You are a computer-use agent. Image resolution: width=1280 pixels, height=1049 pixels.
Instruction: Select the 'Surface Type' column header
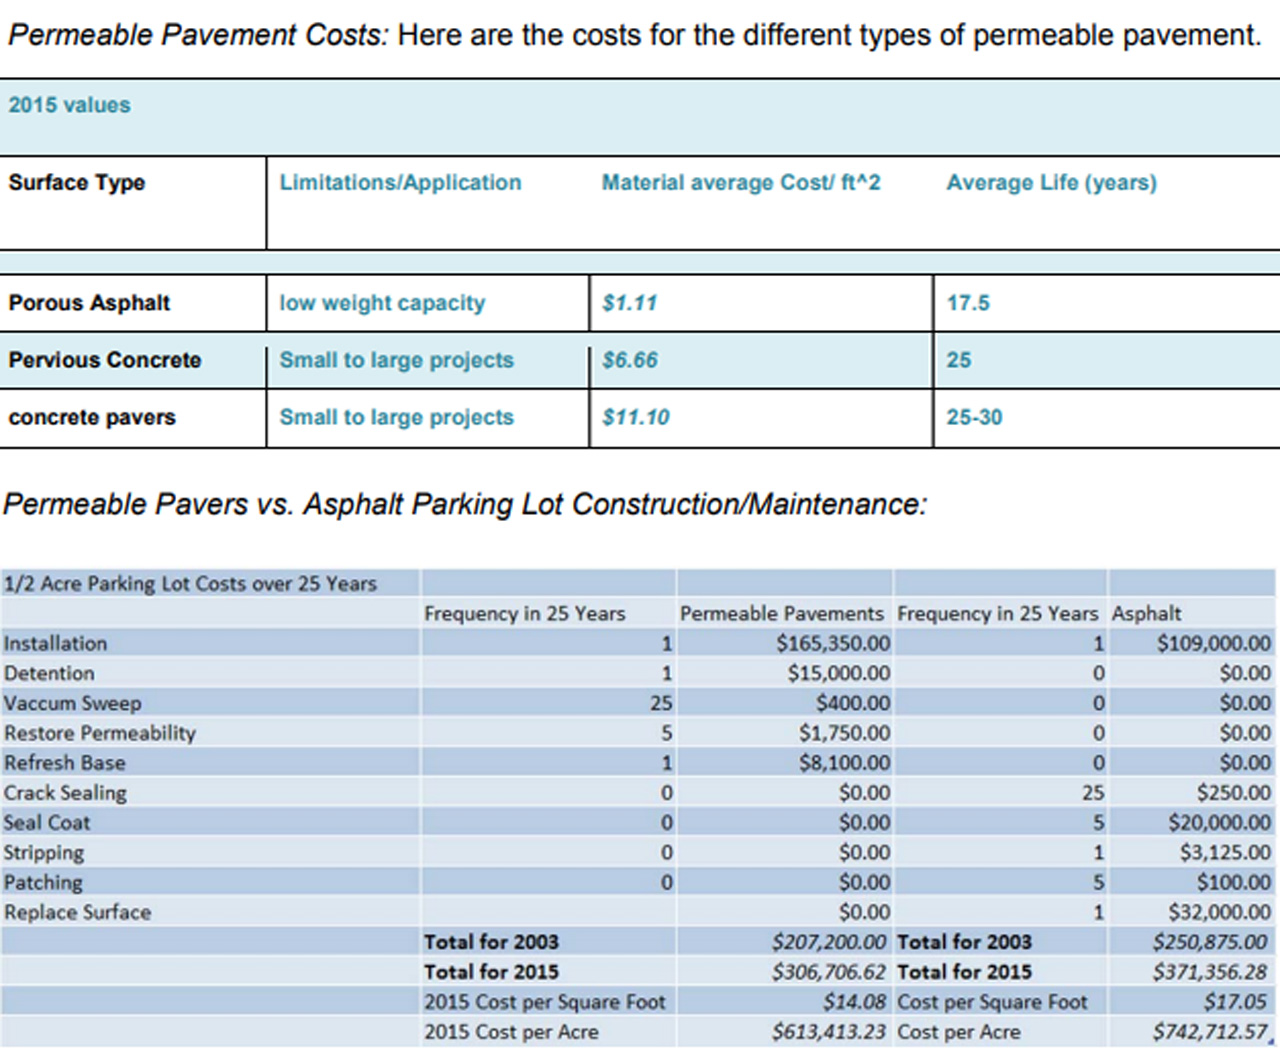77,183
